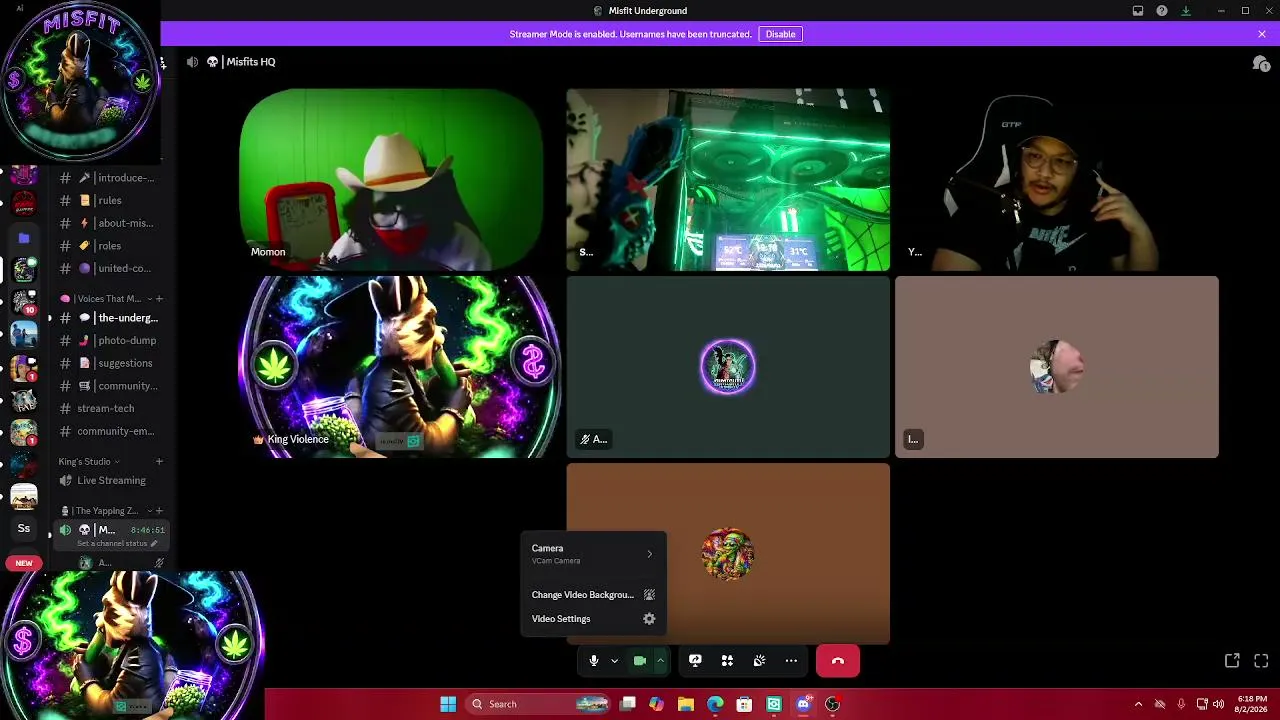Focus the King Violence video tile
The image size is (1280, 720).
coord(399,367)
